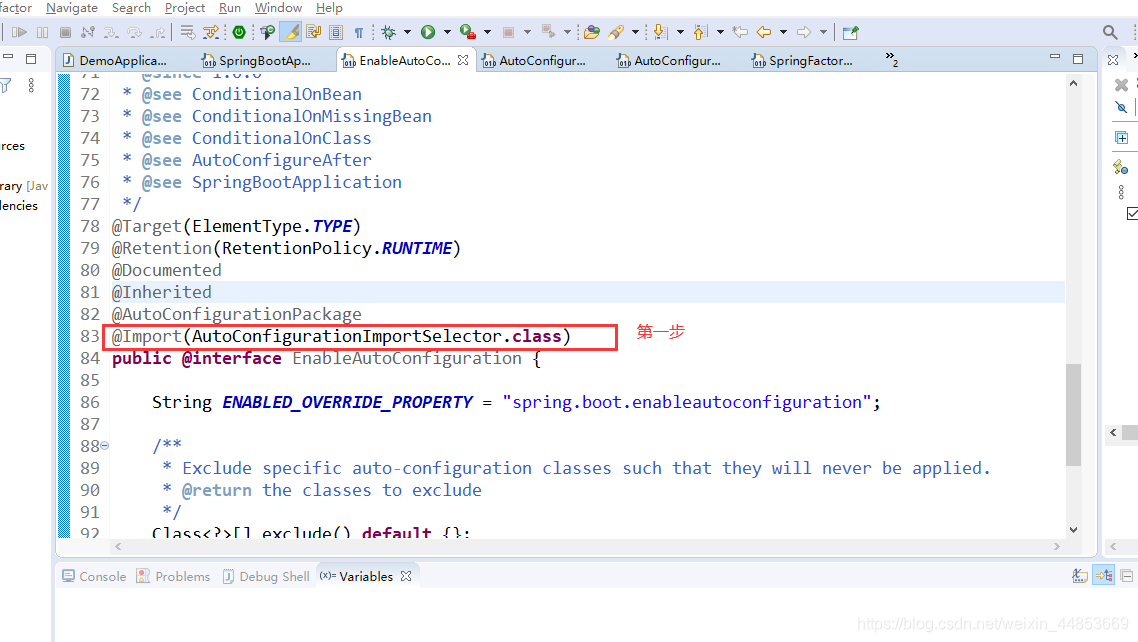
Task: Click the Last Edit Location icon
Action: (x=740, y=32)
